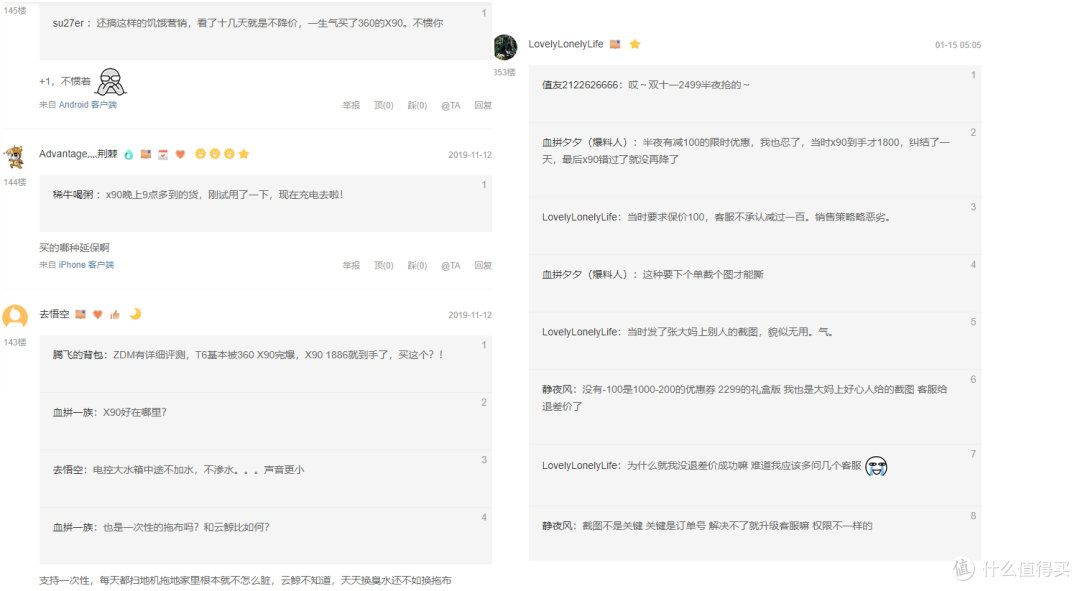Click the quote '去悟空：电控大水箱中途不加水'
This screenshot has height=591, width=1080.
point(178,469)
